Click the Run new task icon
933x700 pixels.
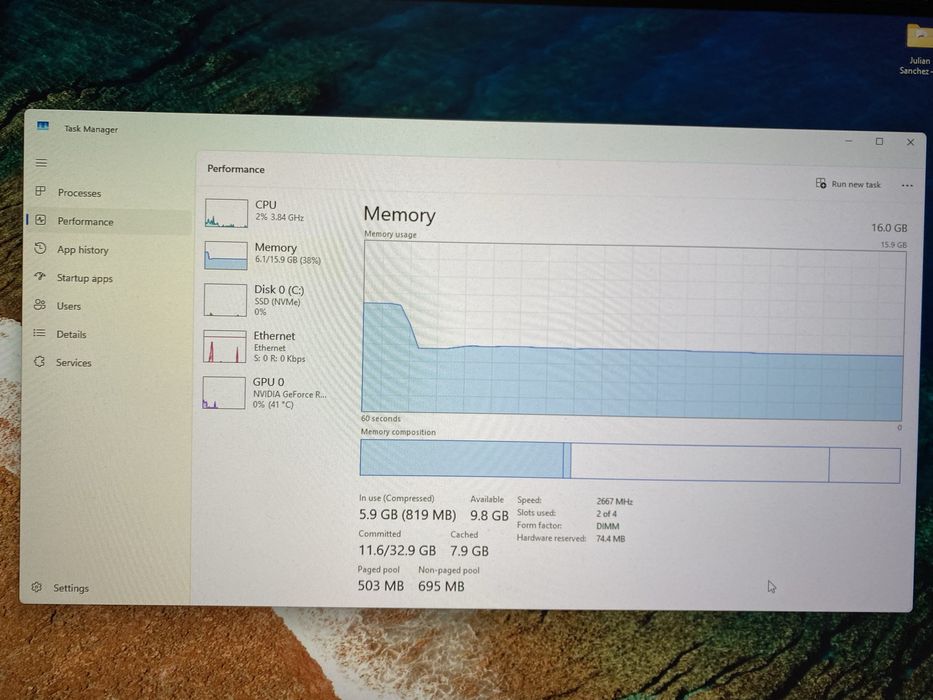pyautogui.click(x=821, y=183)
